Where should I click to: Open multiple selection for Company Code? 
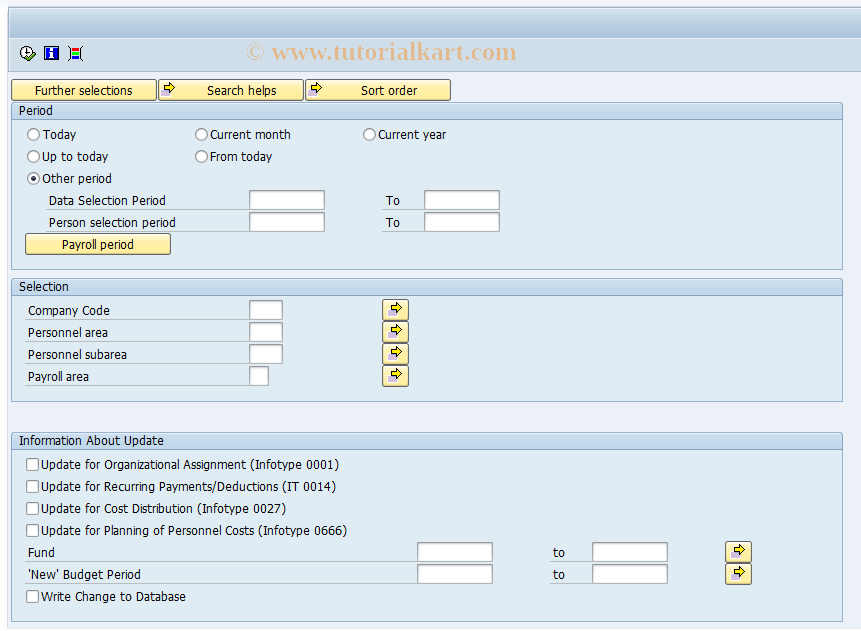pos(395,309)
